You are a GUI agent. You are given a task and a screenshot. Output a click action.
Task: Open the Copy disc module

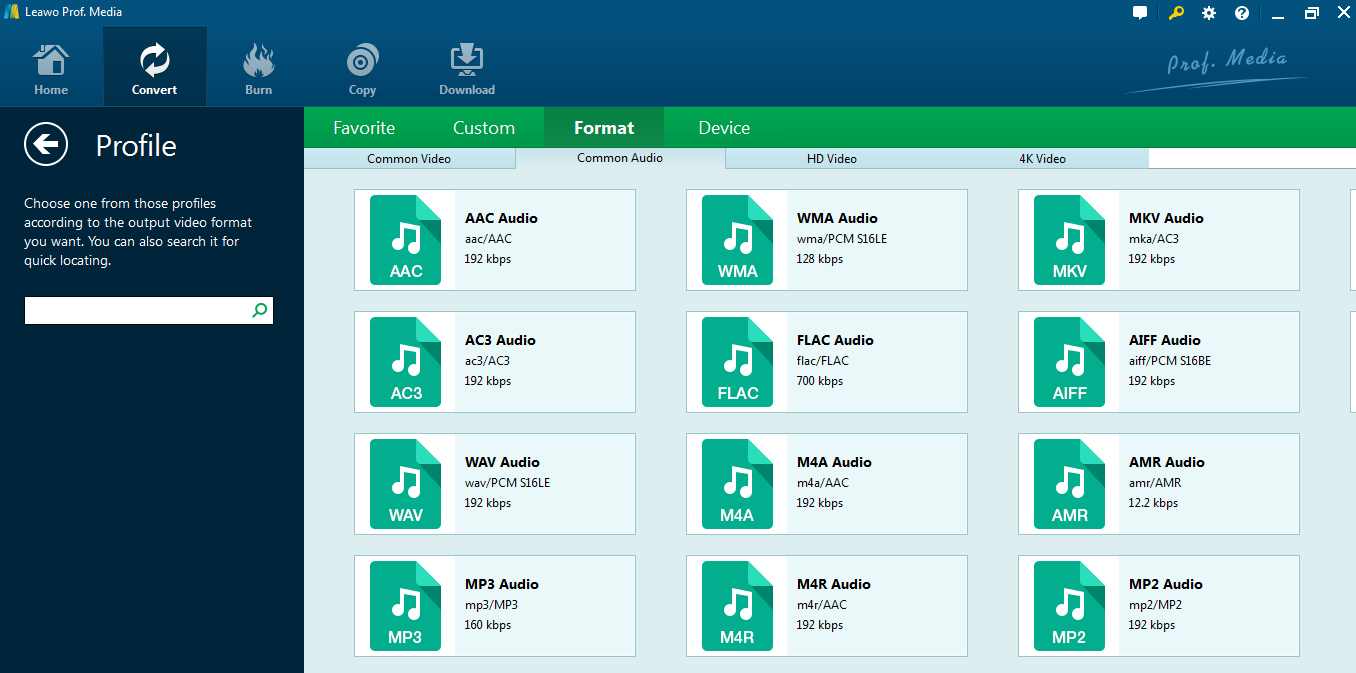(x=362, y=68)
